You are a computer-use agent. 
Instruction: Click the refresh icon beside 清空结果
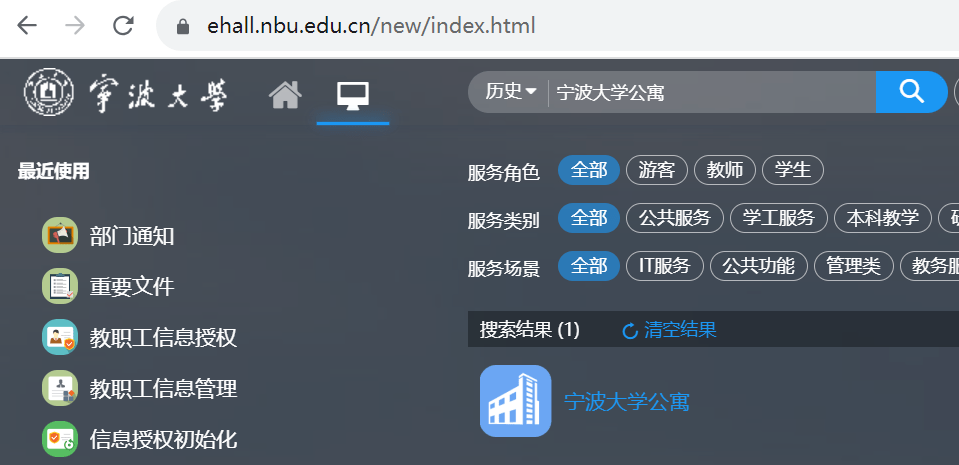click(x=630, y=331)
